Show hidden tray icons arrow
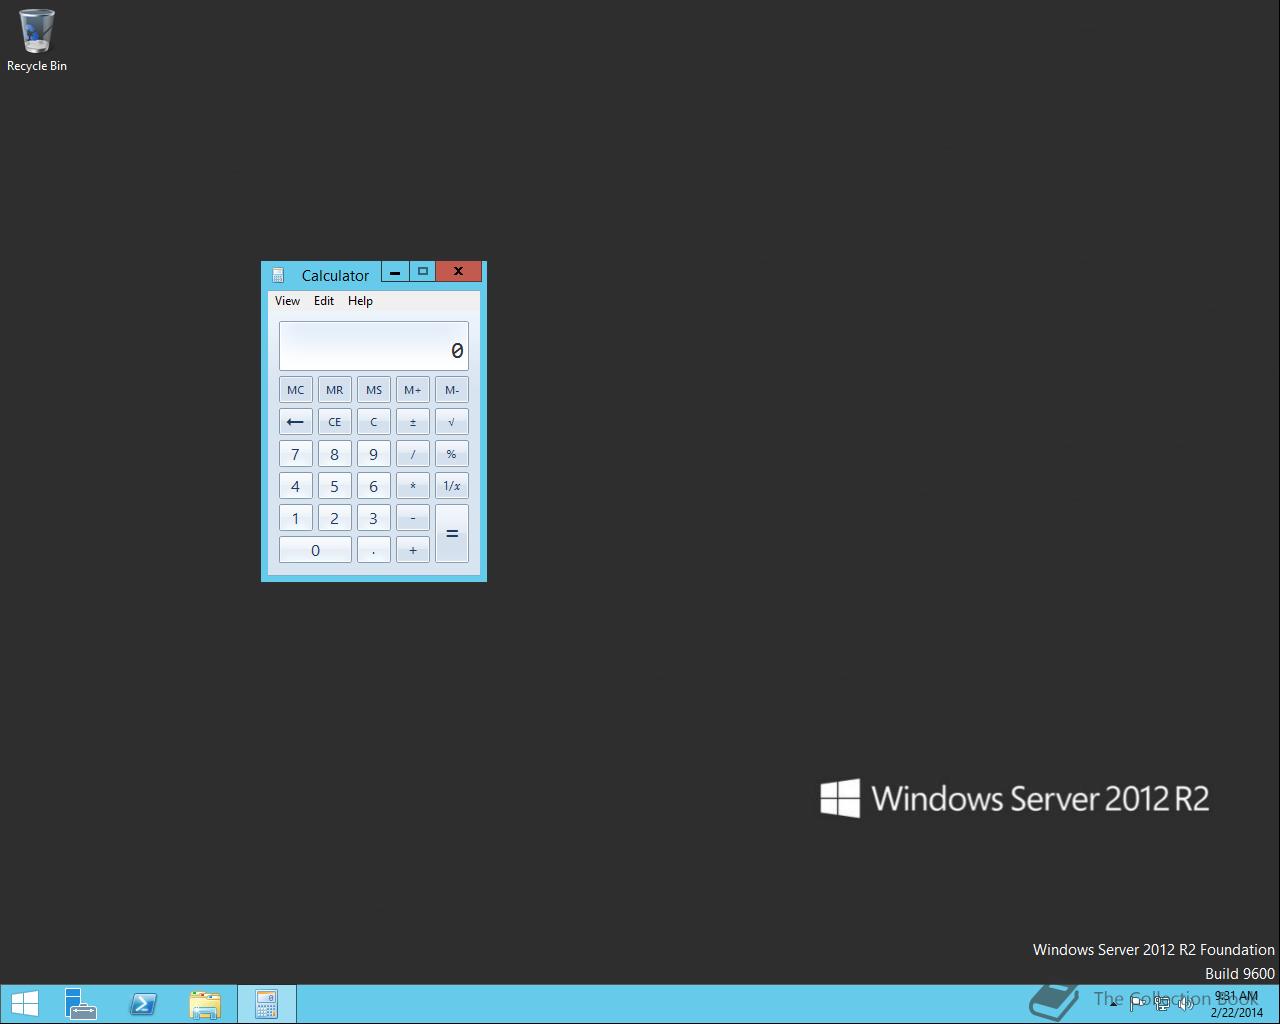Viewport: 1280px width, 1024px height. pyautogui.click(x=1113, y=1004)
